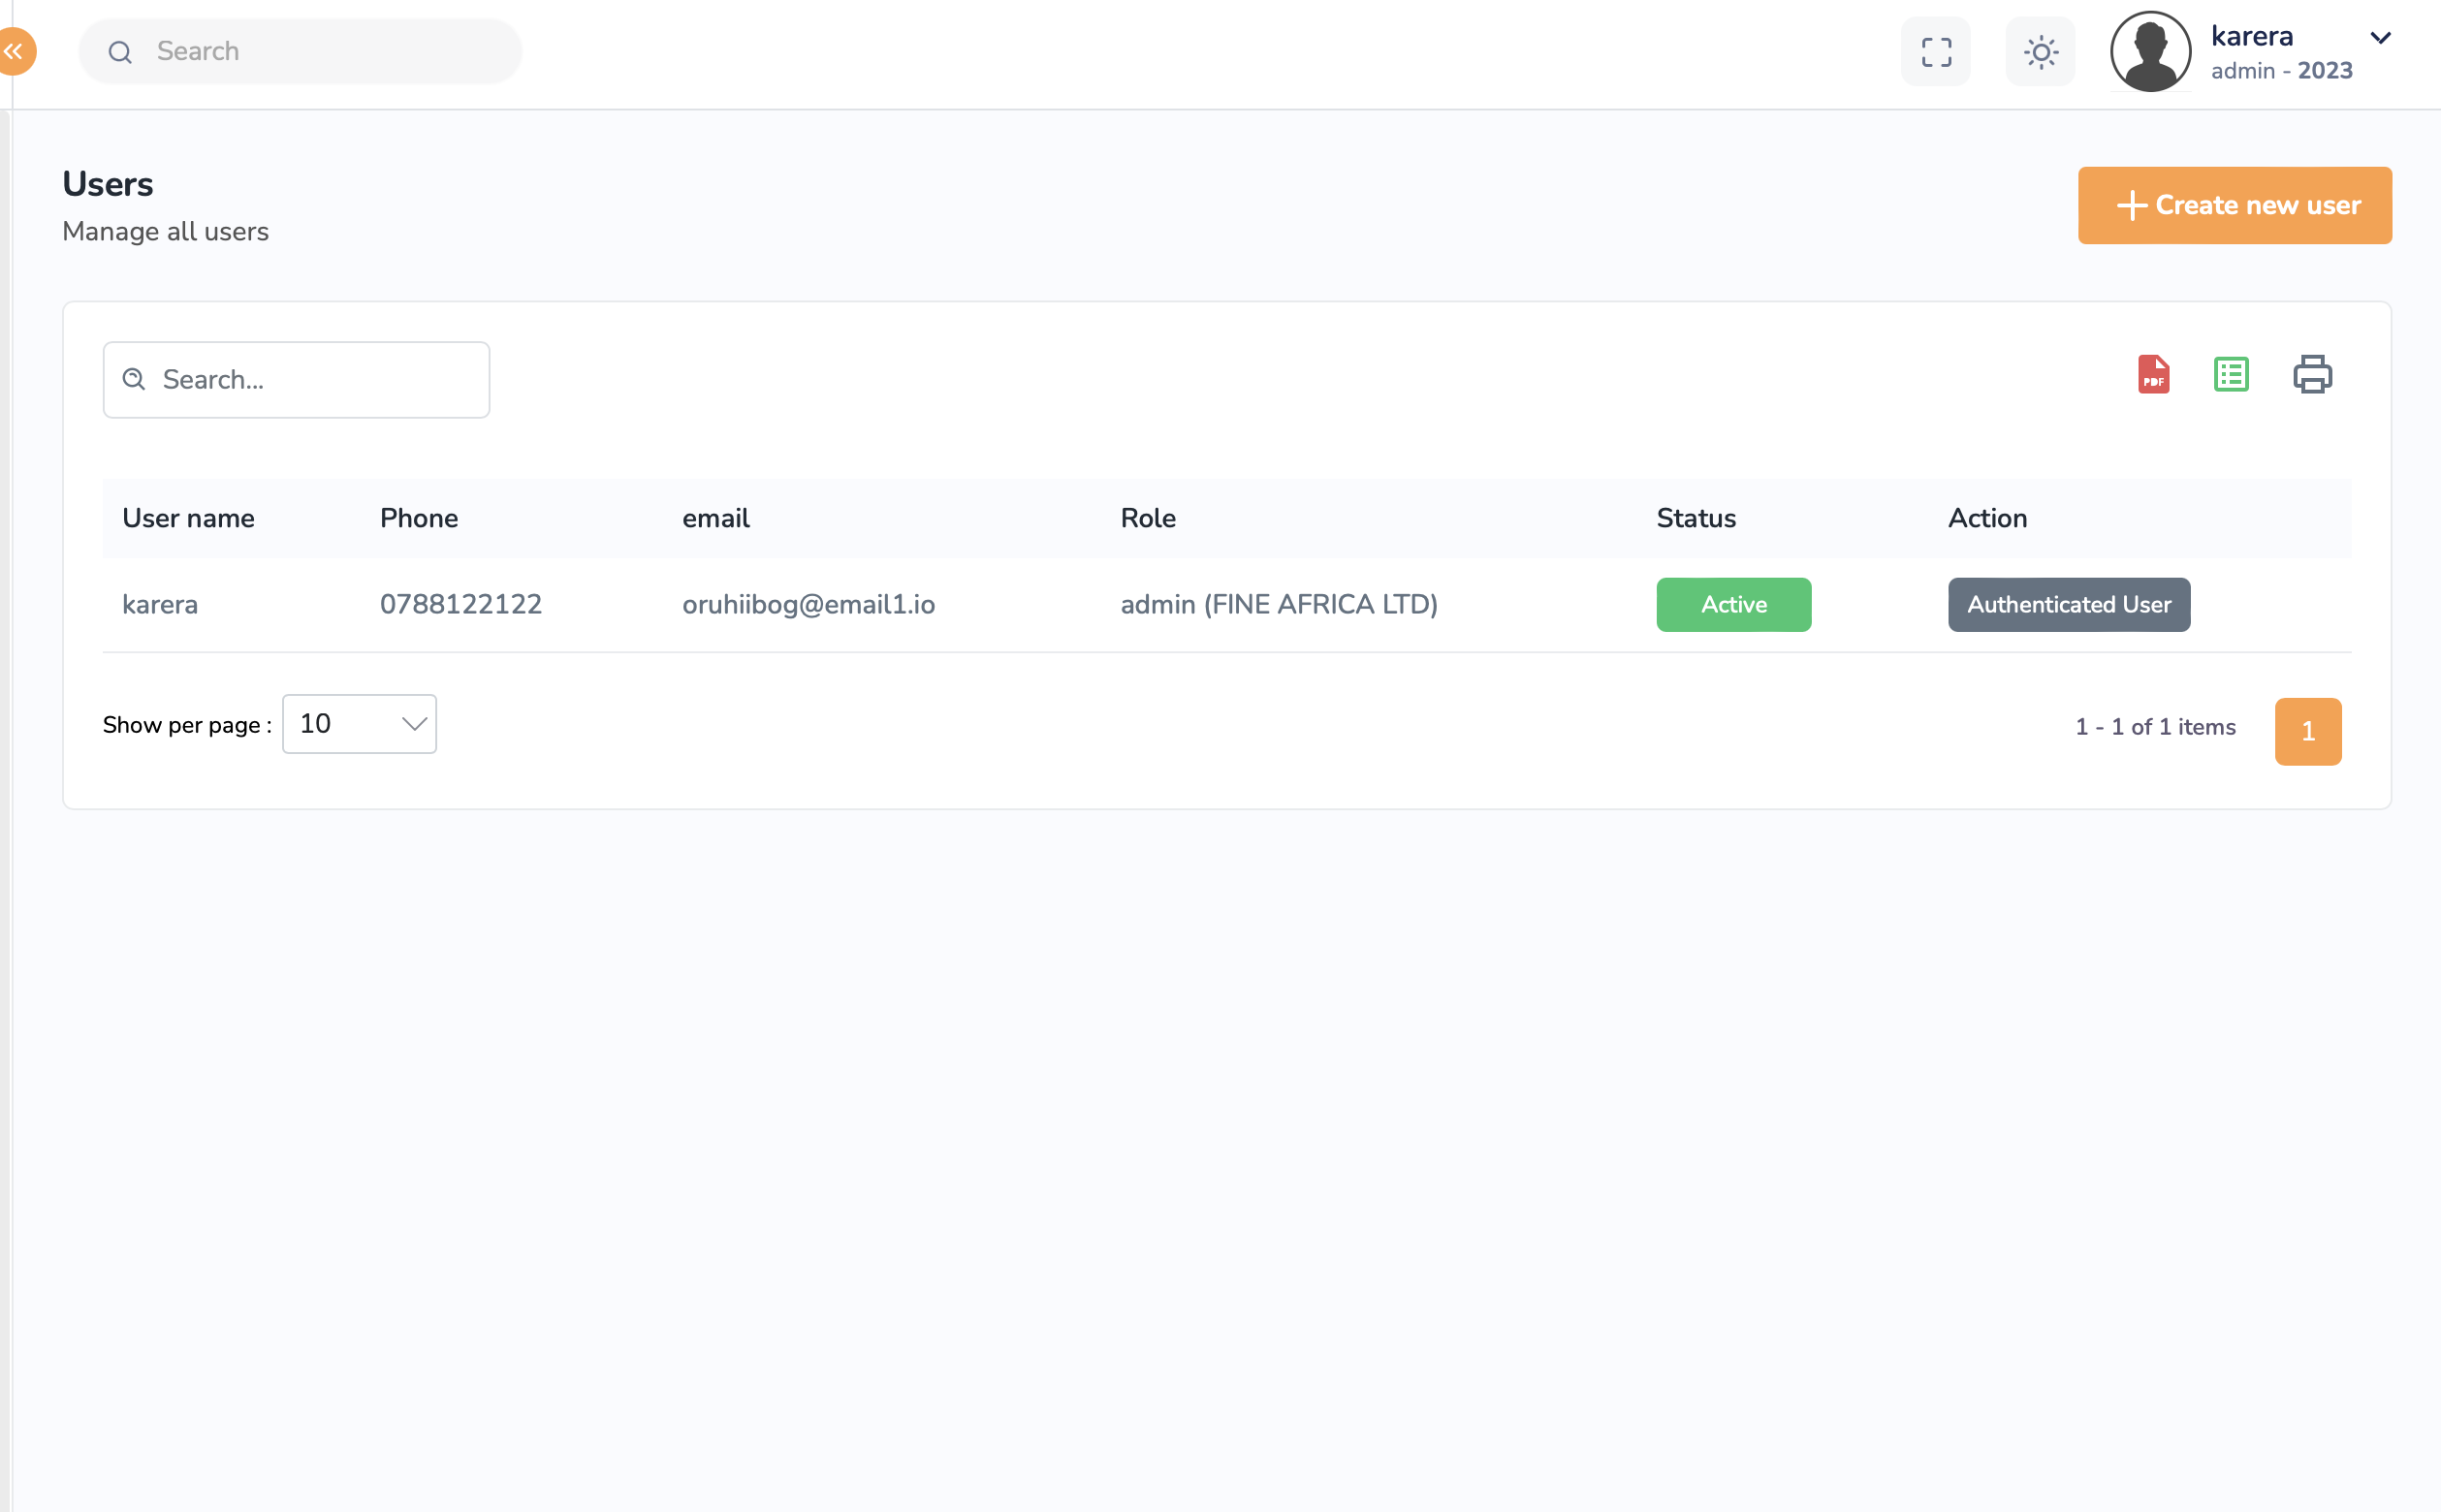This screenshot has height=1512, width=2441.
Task: Sort by the User name column header
Action: tap(188, 518)
